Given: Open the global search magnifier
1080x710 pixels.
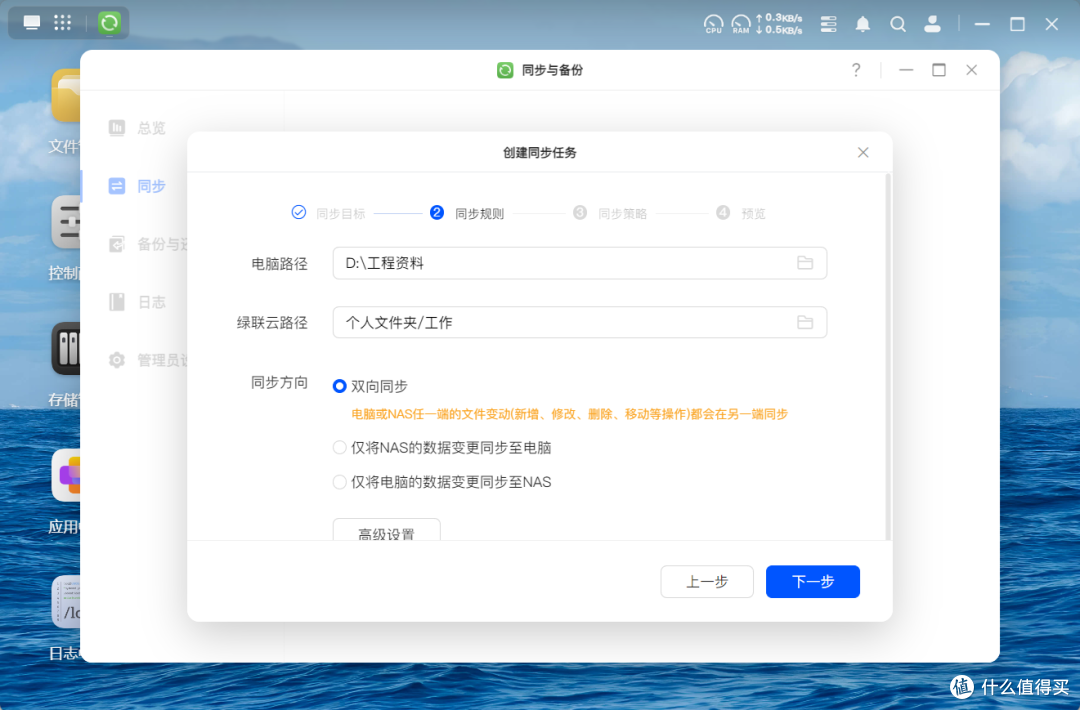Looking at the screenshot, I should (897, 24).
